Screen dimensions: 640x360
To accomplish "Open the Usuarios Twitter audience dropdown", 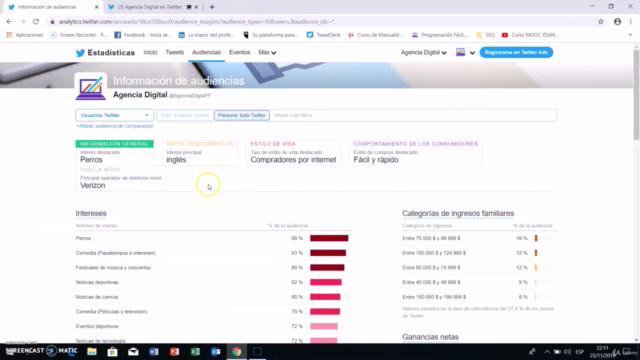I will pyautogui.click(x=114, y=115).
